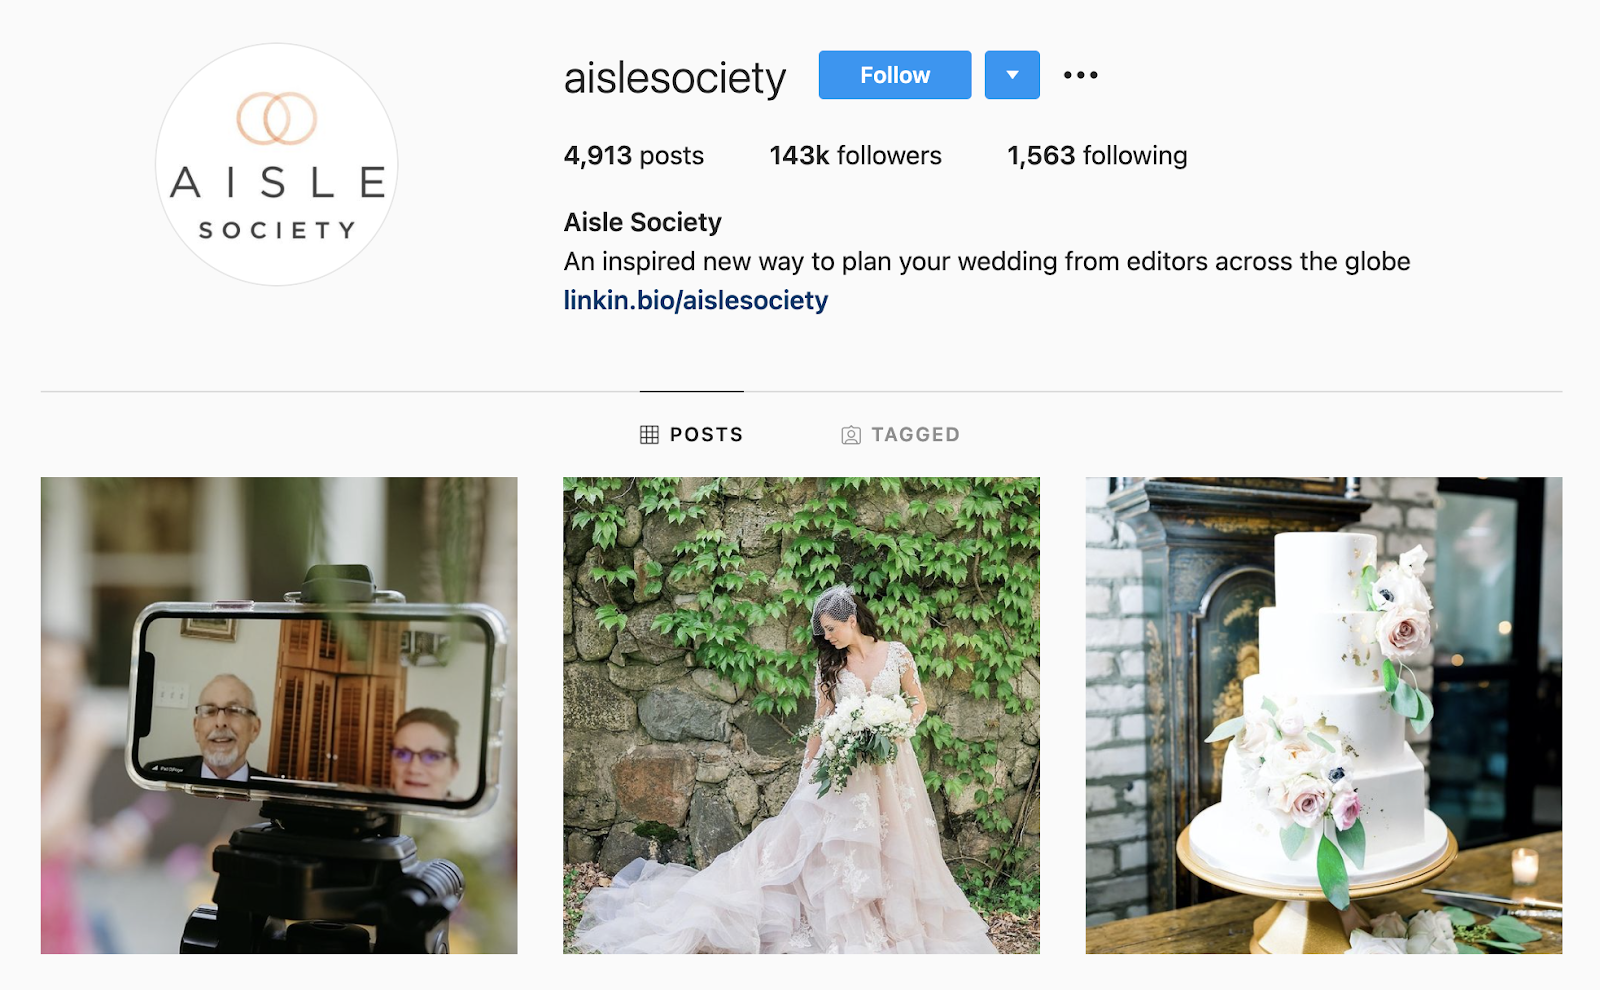The width and height of the screenshot is (1600, 990).
Task: Expand the suggested accounts dropdown arrow
Action: pos(1012,75)
